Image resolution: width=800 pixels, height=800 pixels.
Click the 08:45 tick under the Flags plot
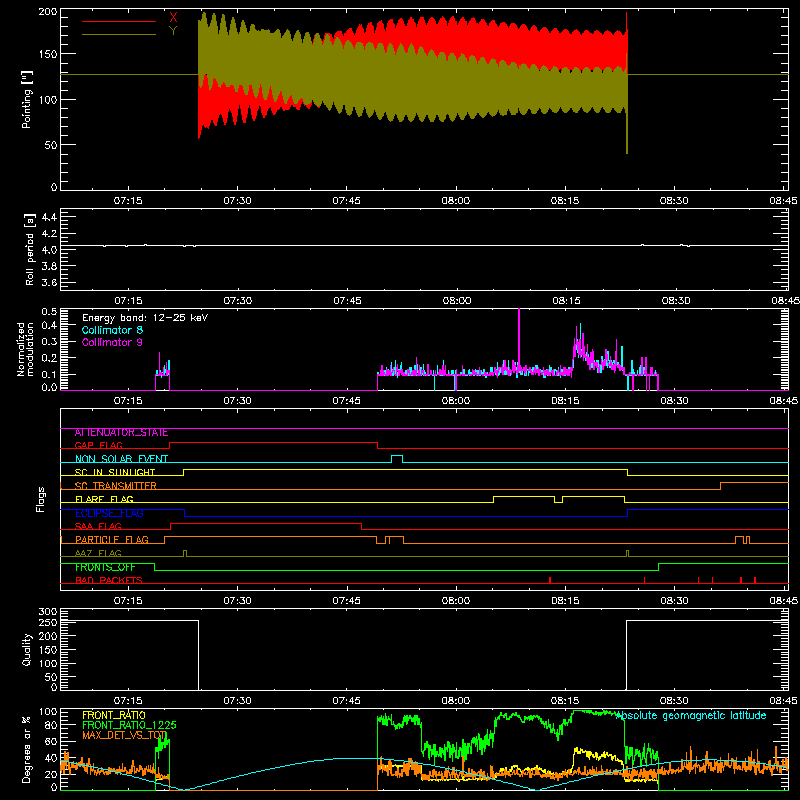(784, 601)
